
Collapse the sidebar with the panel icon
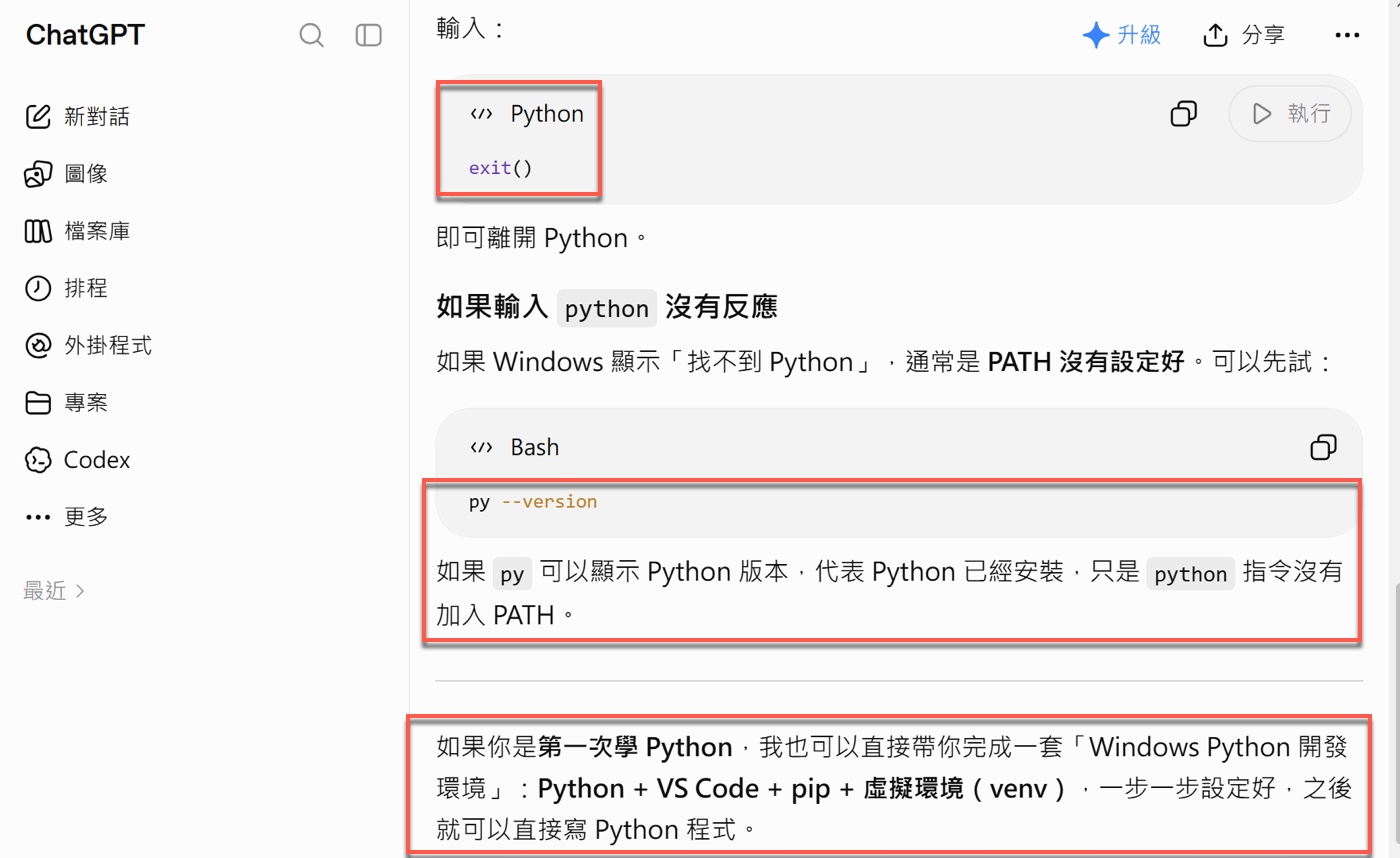point(369,36)
